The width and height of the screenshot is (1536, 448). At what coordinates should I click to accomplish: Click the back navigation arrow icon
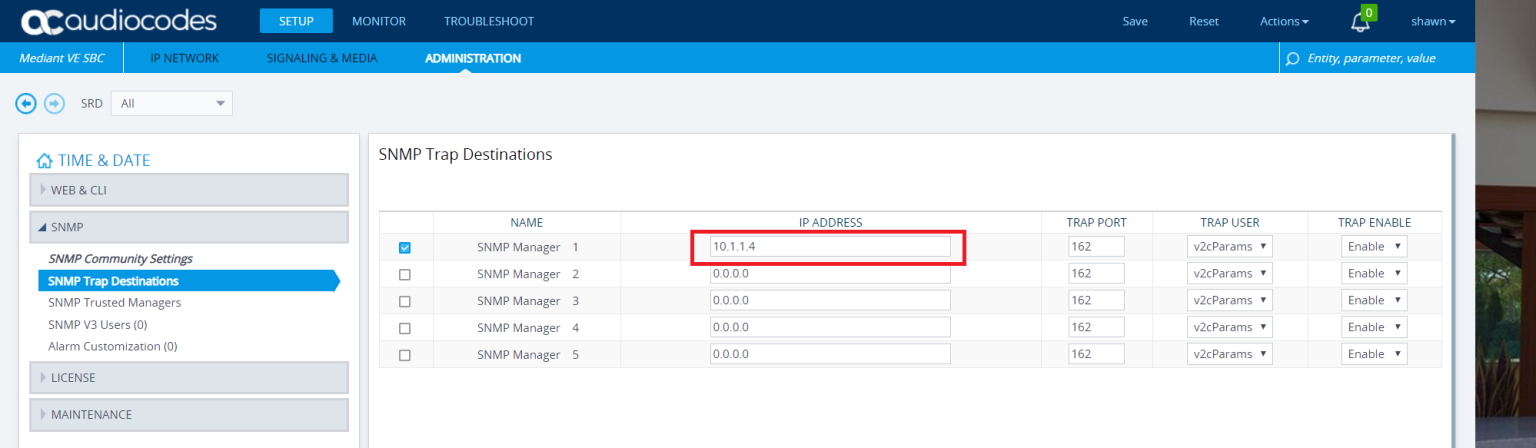tap(26, 103)
